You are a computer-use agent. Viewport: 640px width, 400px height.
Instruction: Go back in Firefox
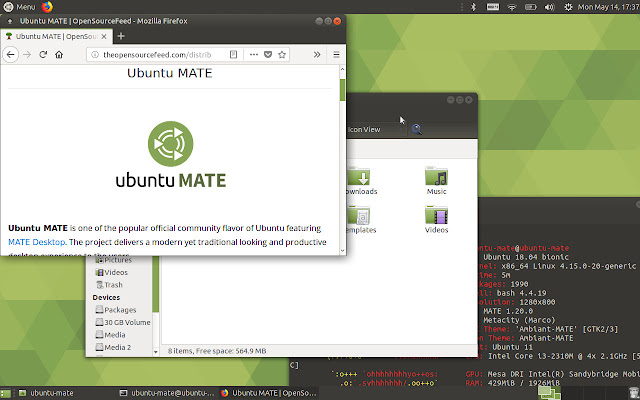(x=11, y=54)
